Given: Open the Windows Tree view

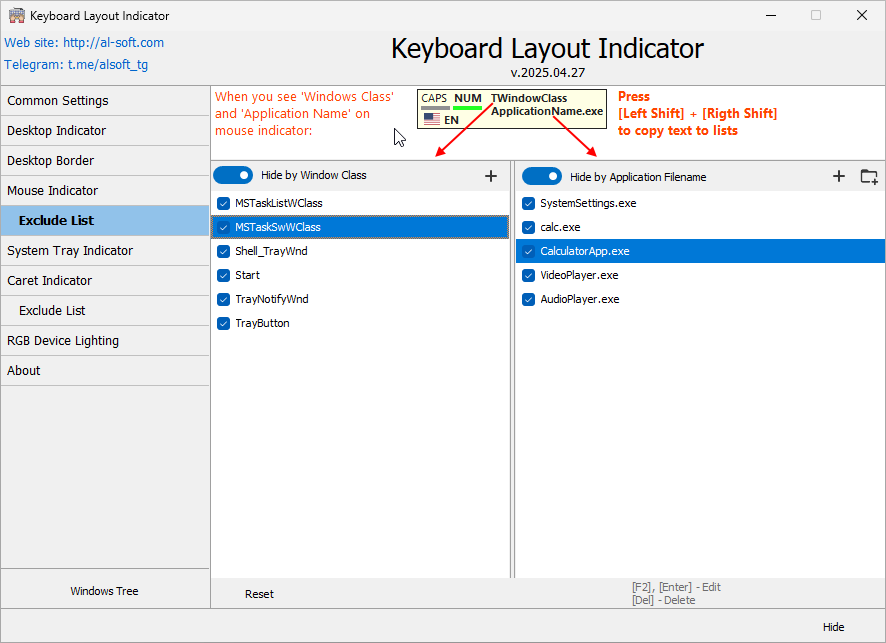Looking at the screenshot, I should (x=104, y=591).
